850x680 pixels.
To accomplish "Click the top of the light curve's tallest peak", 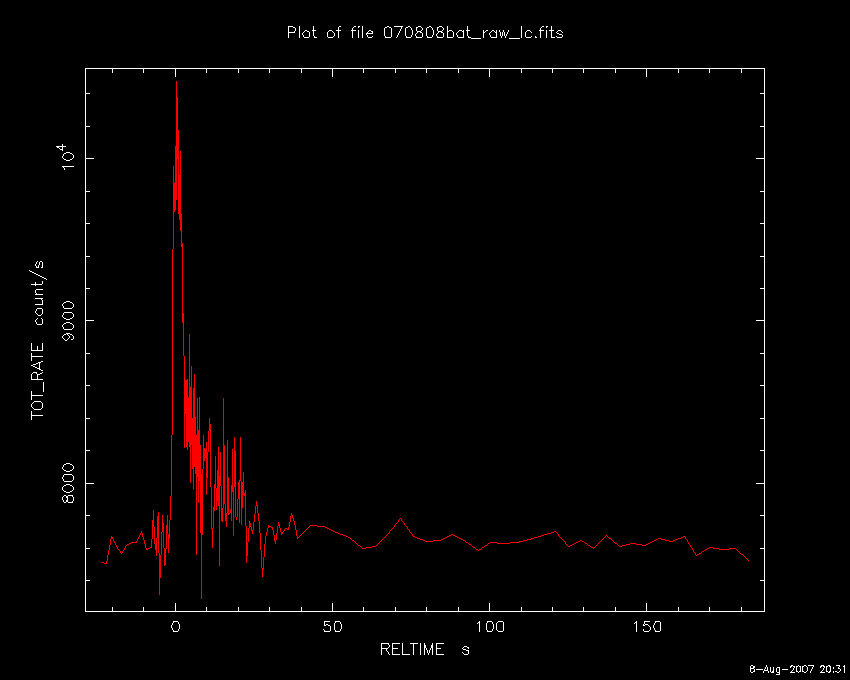I will [176, 81].
